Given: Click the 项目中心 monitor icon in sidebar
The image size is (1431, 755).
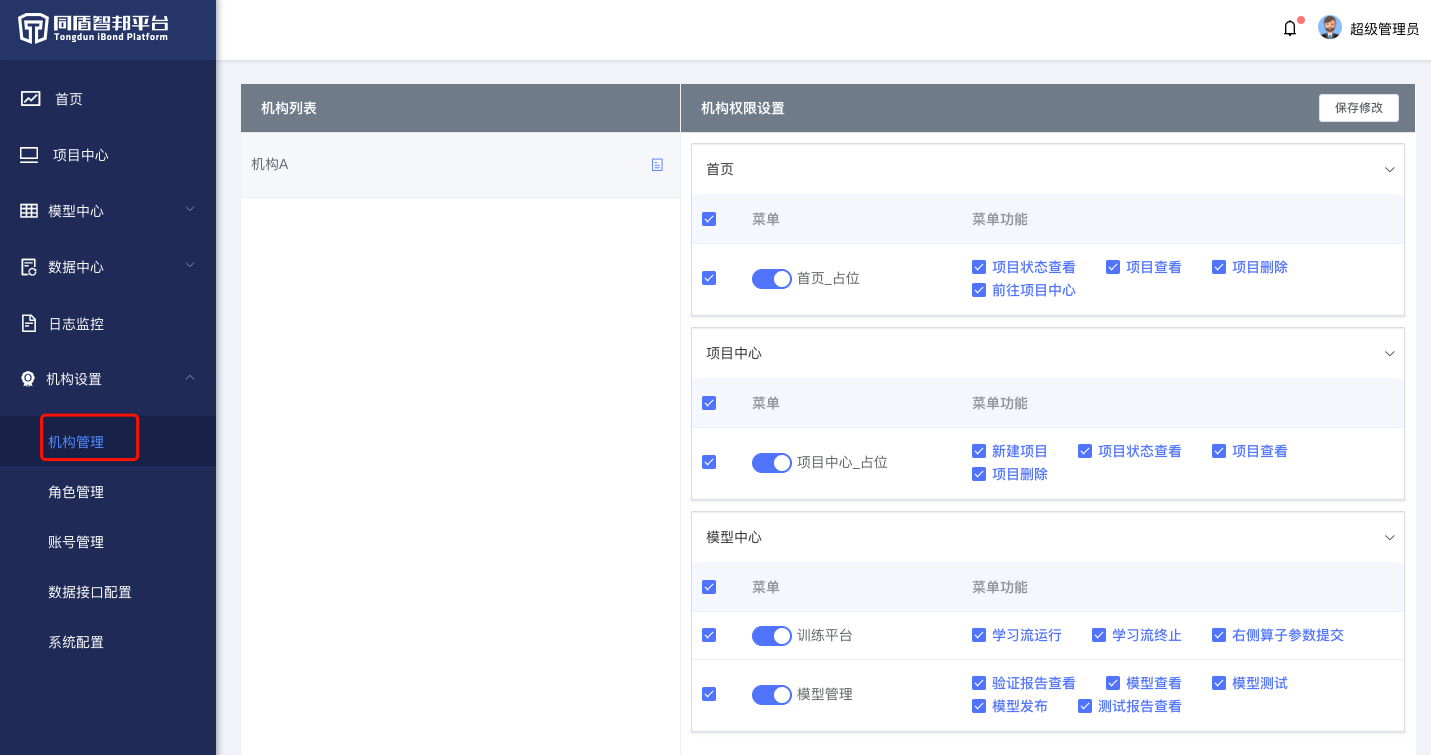Looking at the screenshot, I should coord(29,155).
